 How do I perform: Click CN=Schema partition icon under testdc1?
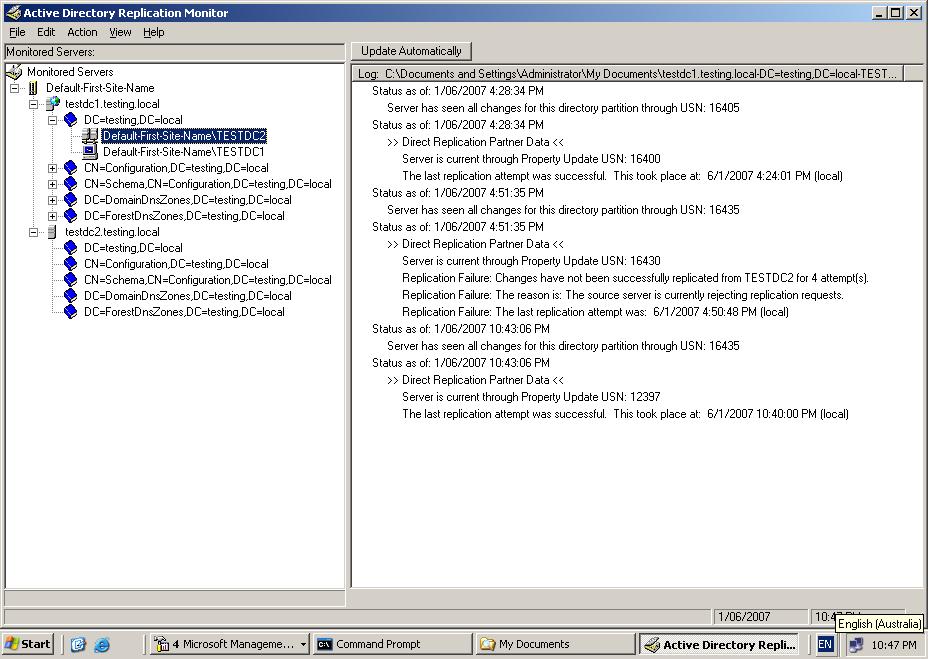[x=70, y=184]
